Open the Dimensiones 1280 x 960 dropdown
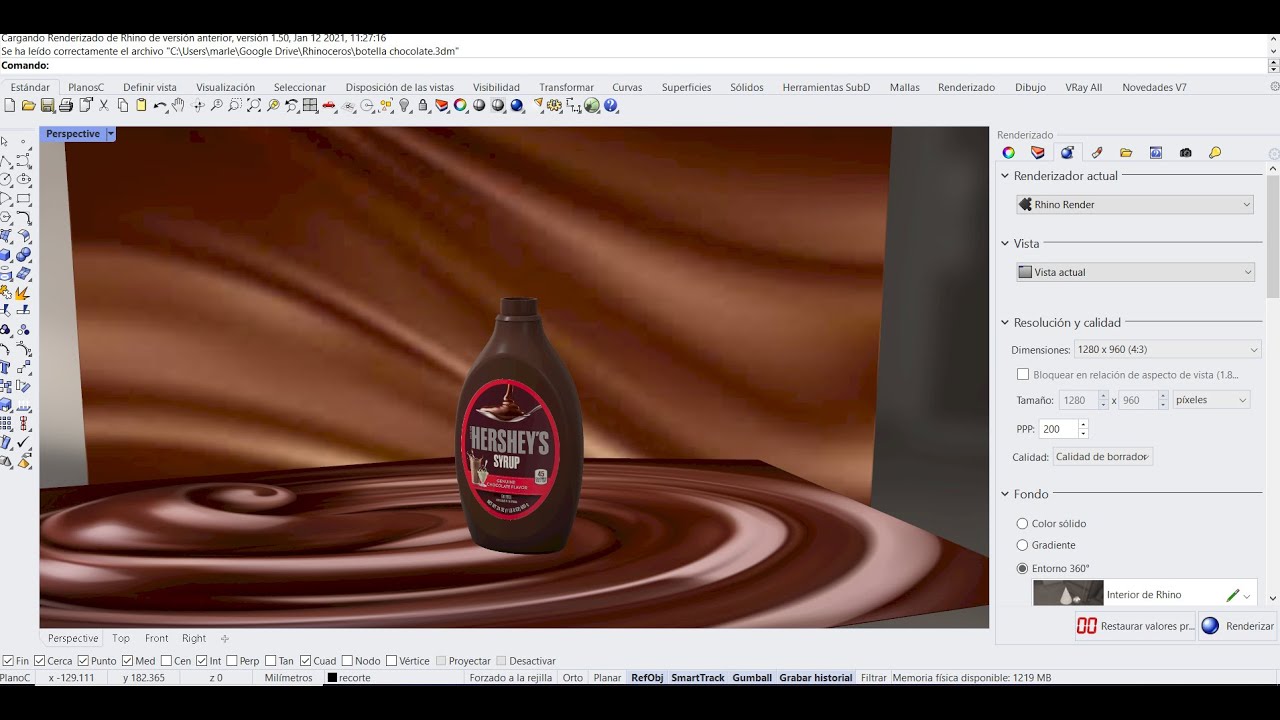 (1167, 350)
